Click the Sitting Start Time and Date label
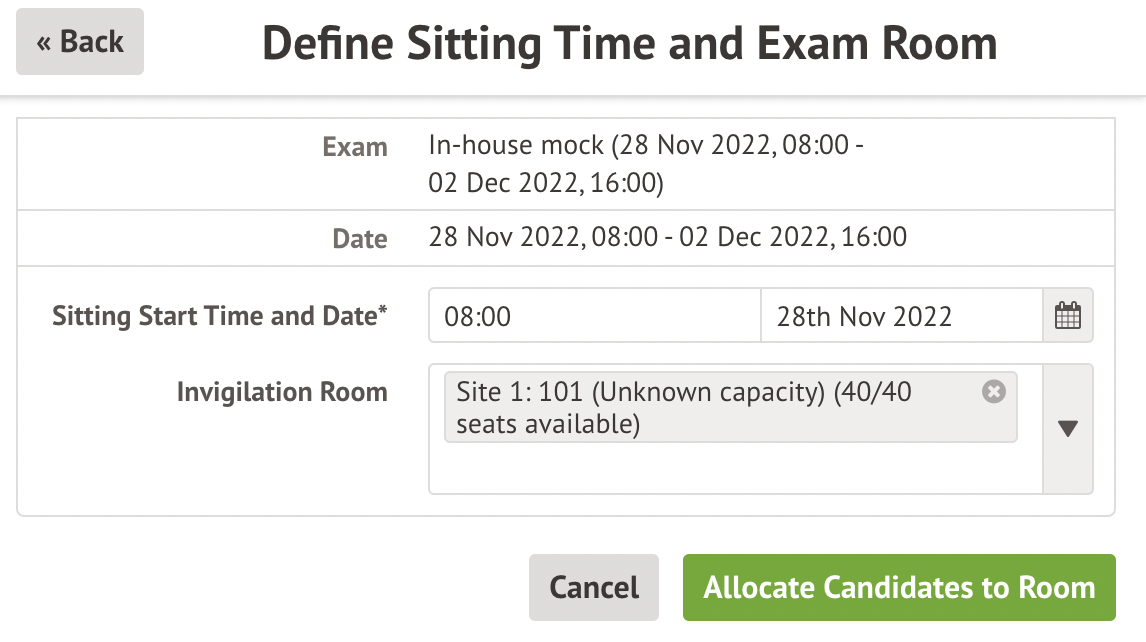The width and height of the screenshot is (1146, 642). [x=214, y=317]
